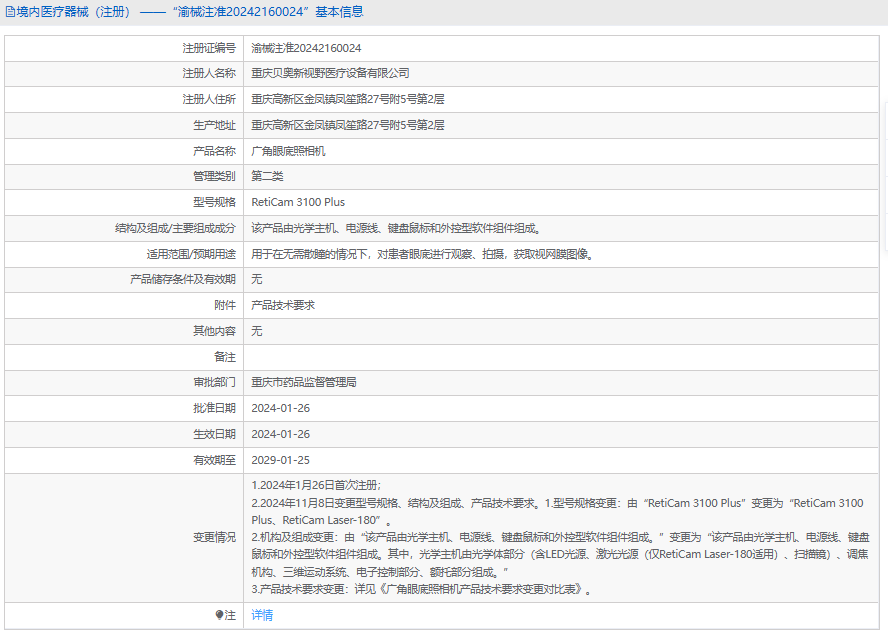The image size is (888, 634).
Task: Click the 注册人名称 label
Action: (209, 73)
